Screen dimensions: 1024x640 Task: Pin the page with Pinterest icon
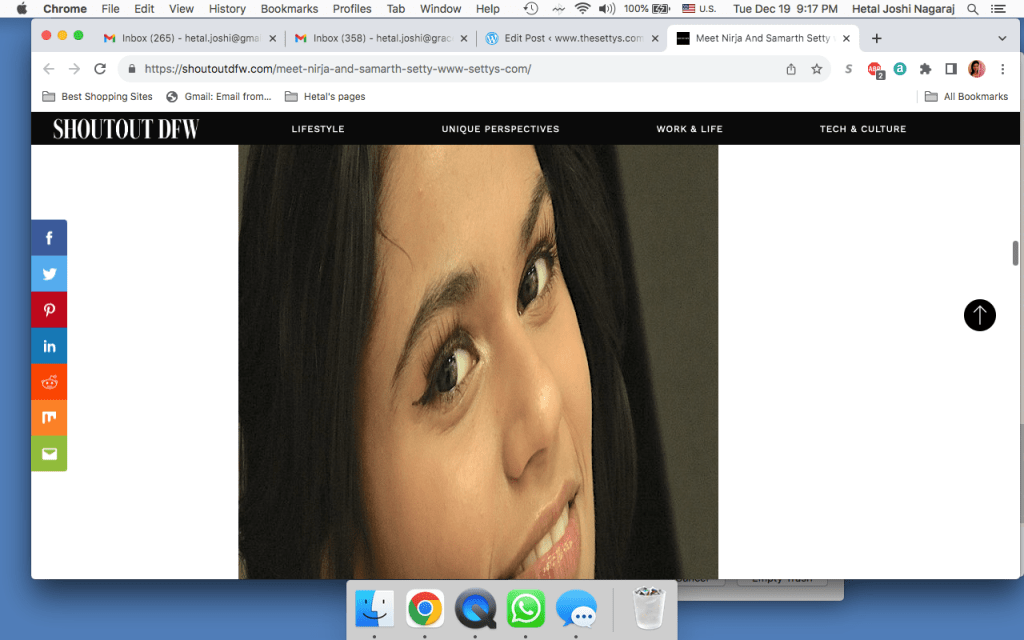pyautogui.click(x=49, y=310)
